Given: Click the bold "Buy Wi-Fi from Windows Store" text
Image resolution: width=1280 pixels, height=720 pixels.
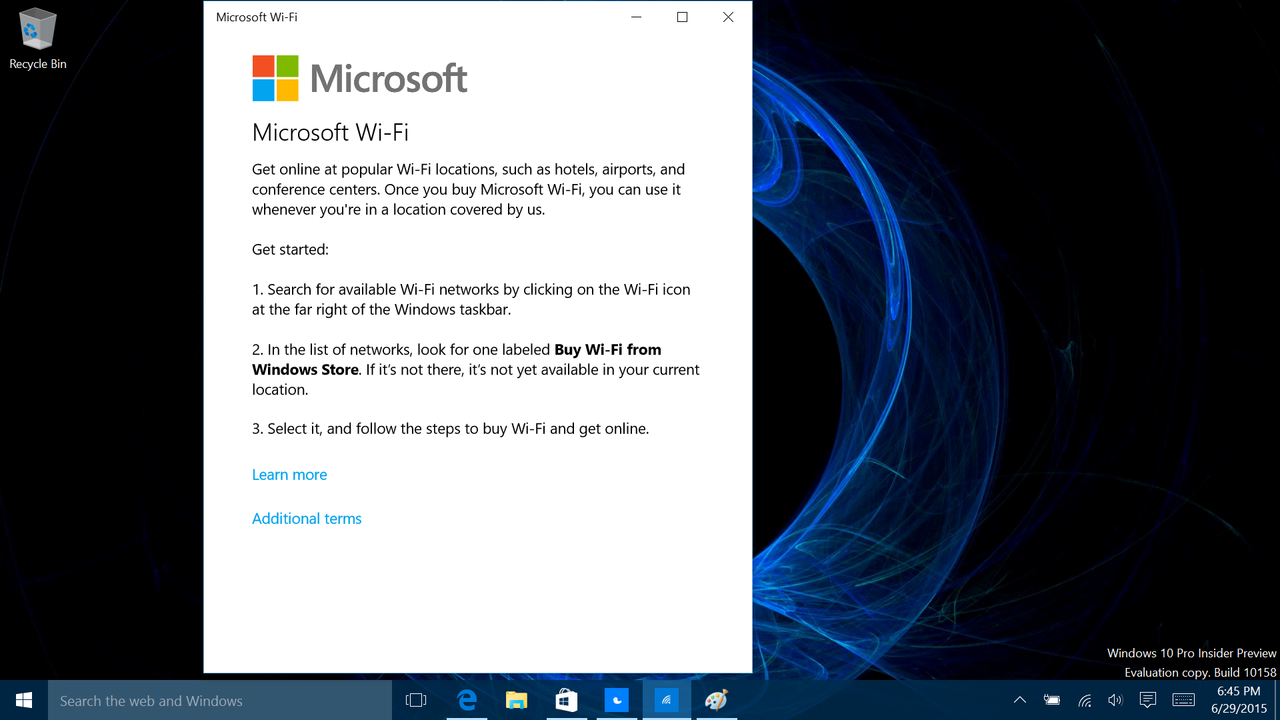Looking at the screenshot, I should pos(456,359).
